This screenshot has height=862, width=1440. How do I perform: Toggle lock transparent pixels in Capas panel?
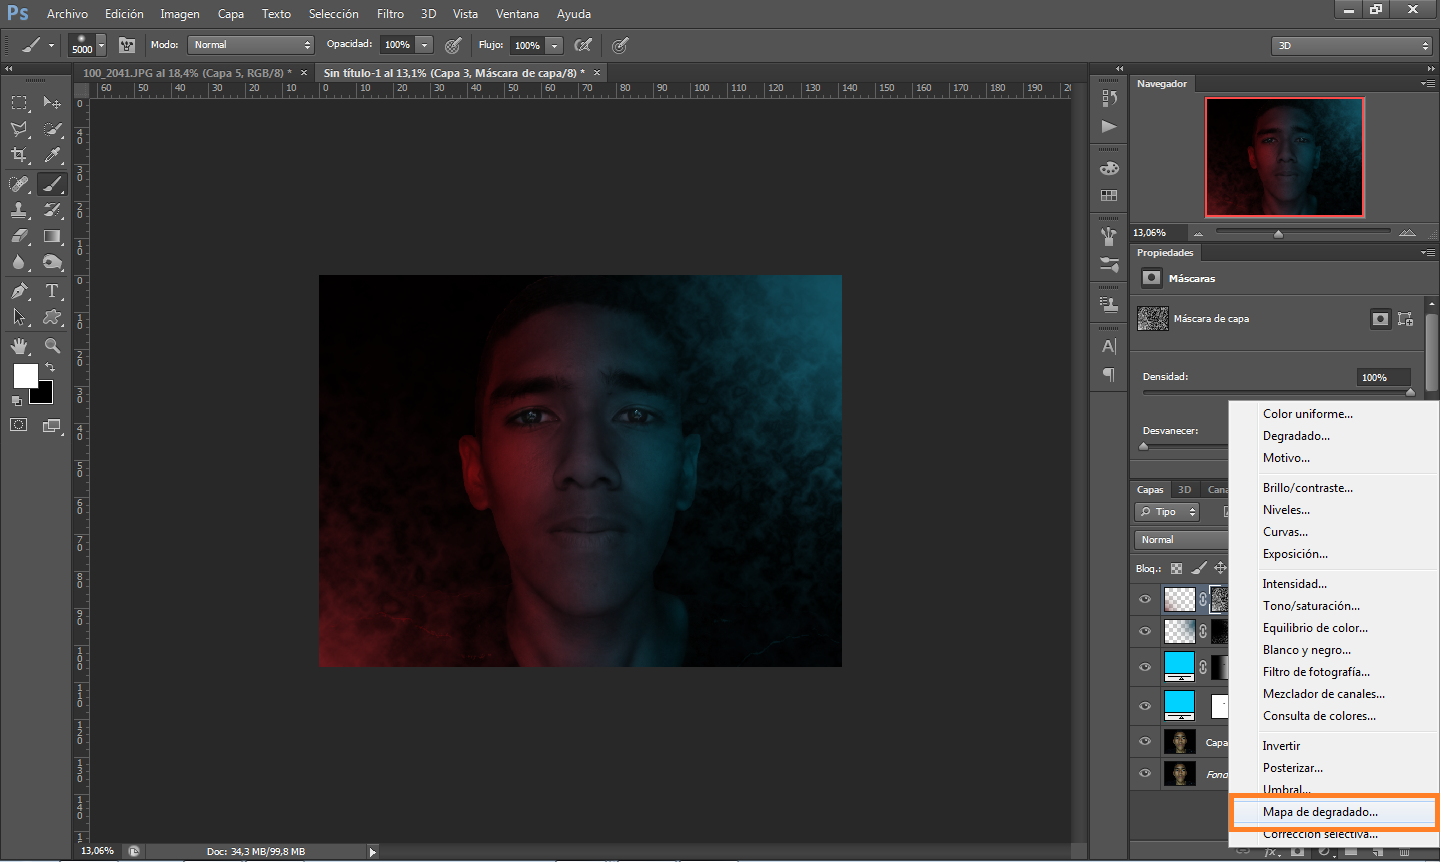click(x=1177, y=568)
